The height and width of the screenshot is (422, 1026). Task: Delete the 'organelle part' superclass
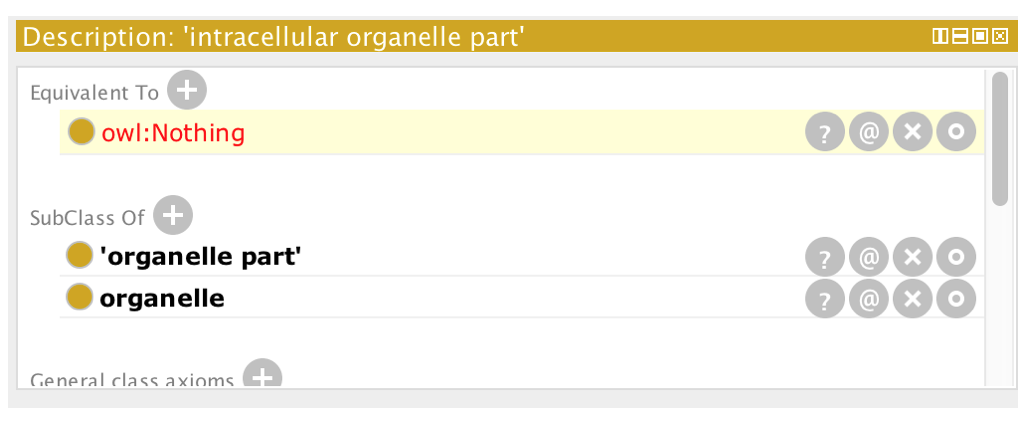click(x=912, y=257)
